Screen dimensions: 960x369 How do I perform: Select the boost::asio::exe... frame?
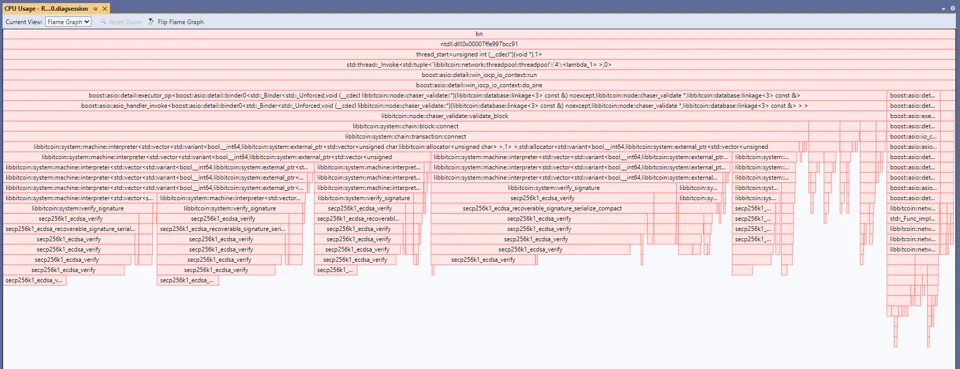point(913,116)
